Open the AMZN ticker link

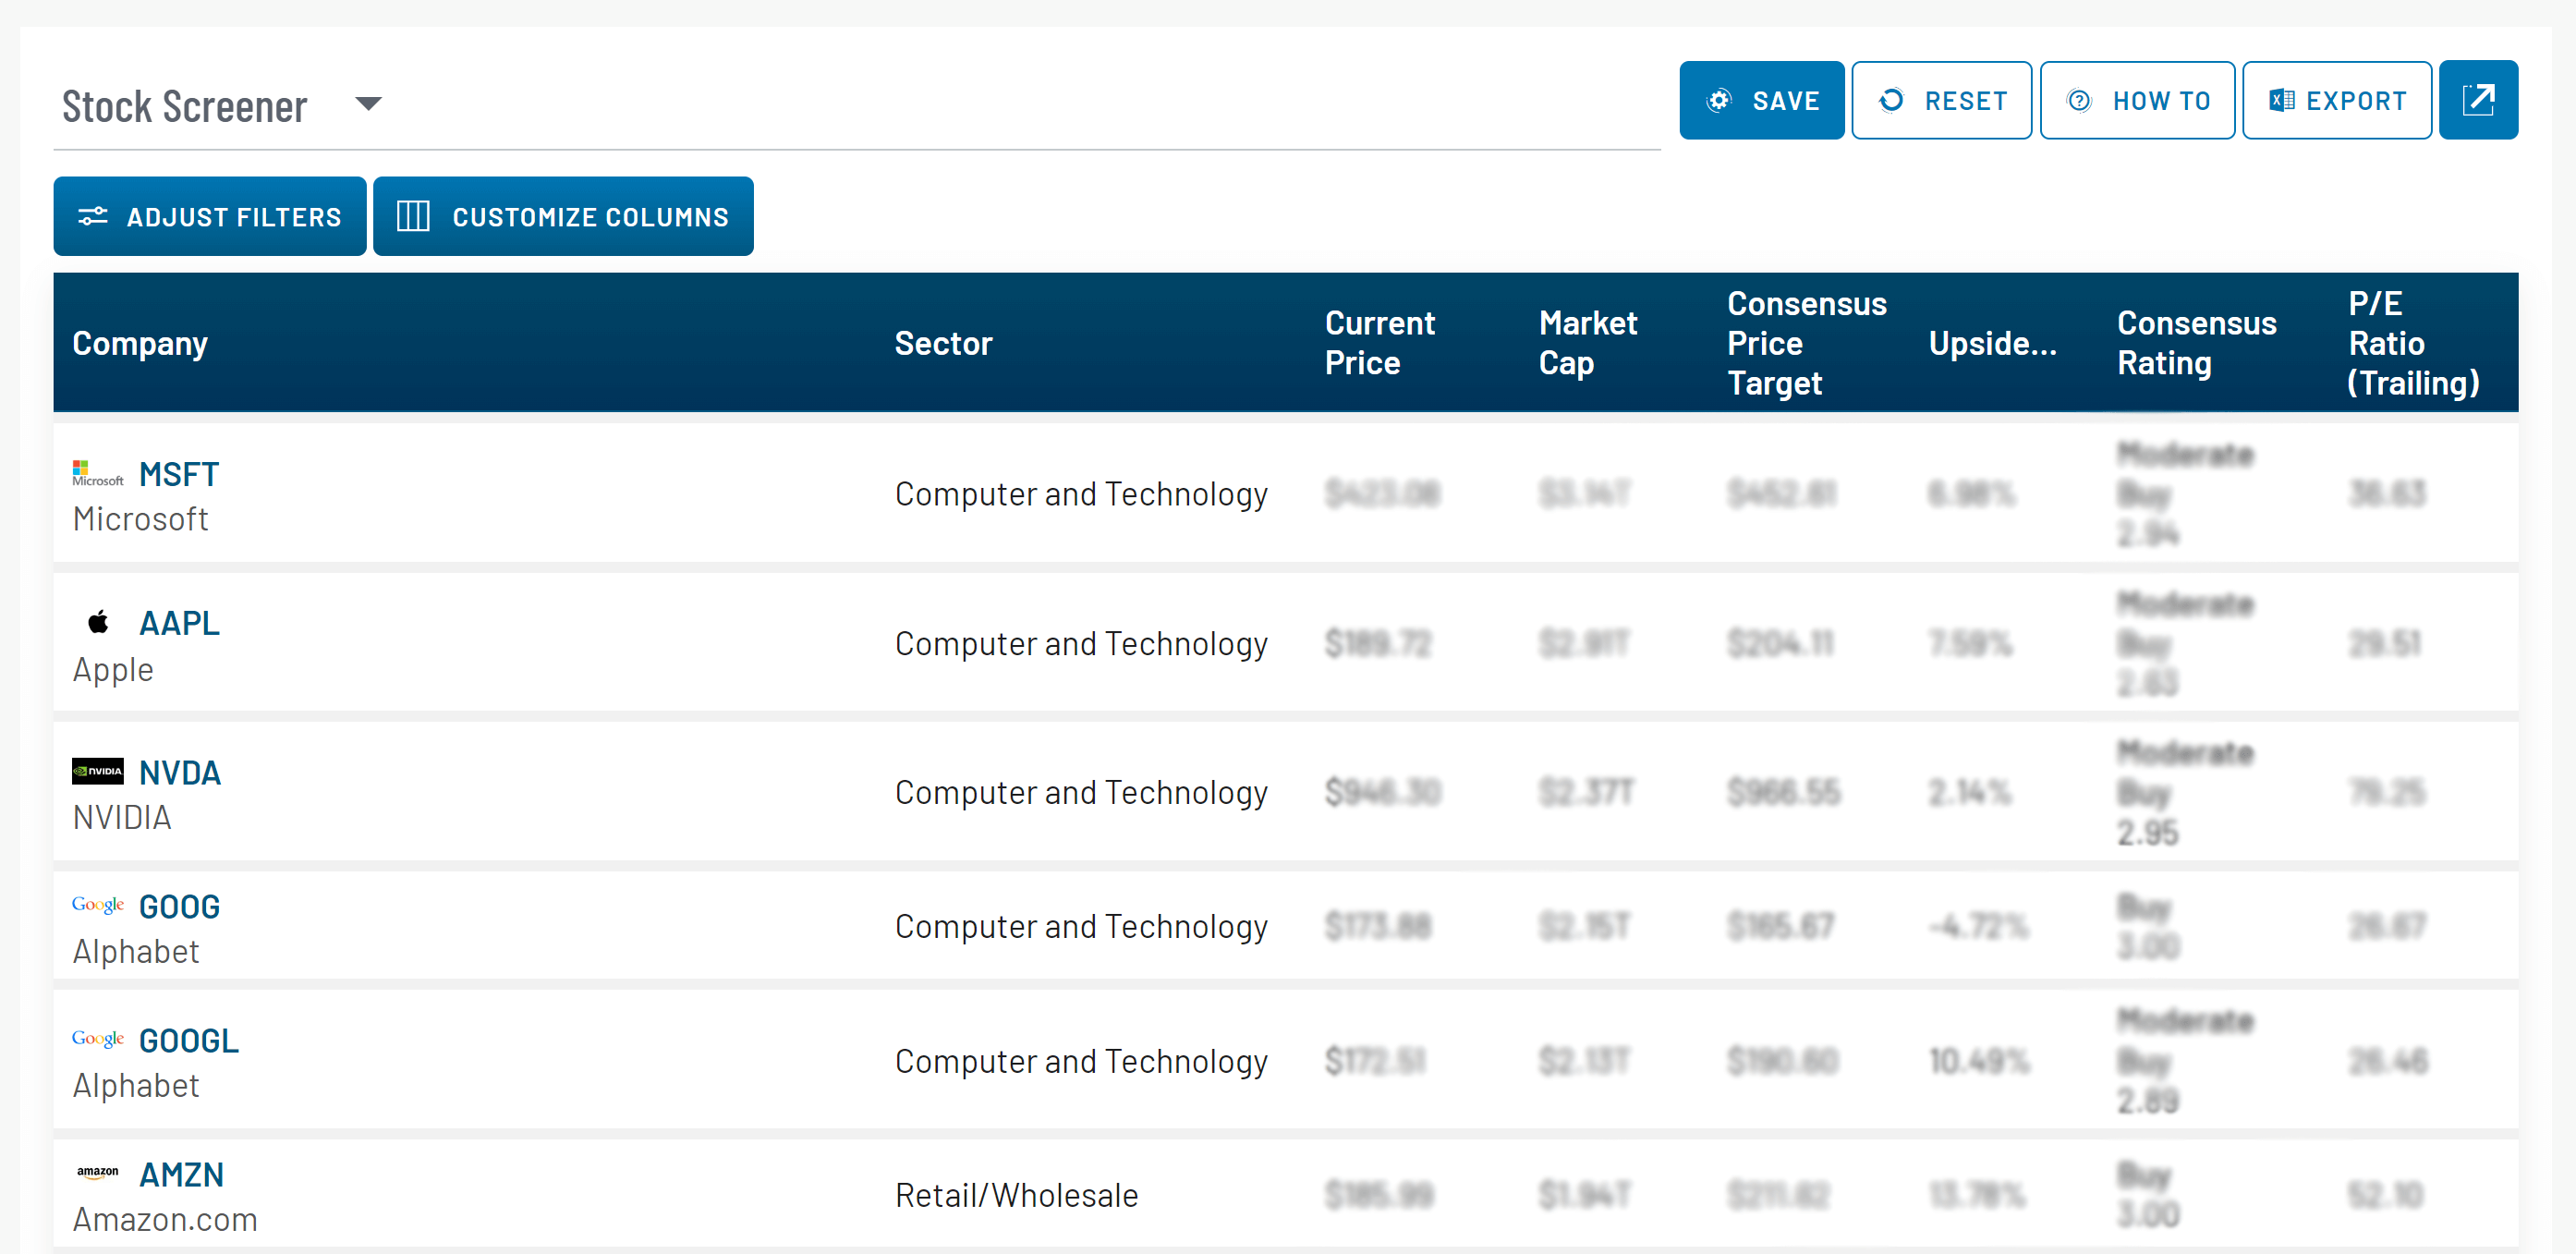click(x=181, y=1174)
